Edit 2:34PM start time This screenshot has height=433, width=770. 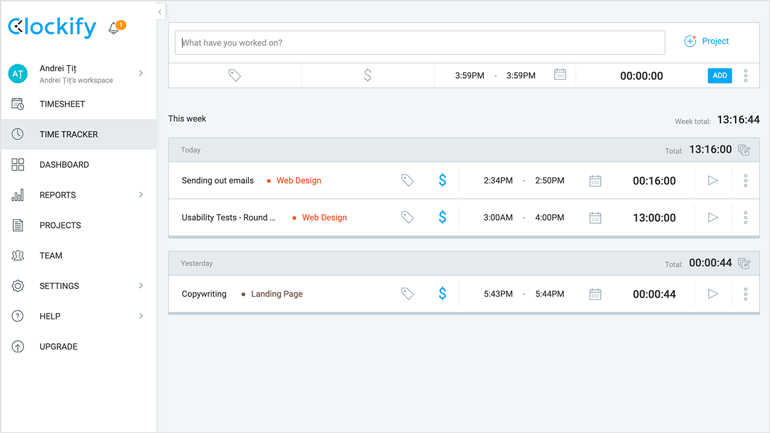tap(498, 181)
